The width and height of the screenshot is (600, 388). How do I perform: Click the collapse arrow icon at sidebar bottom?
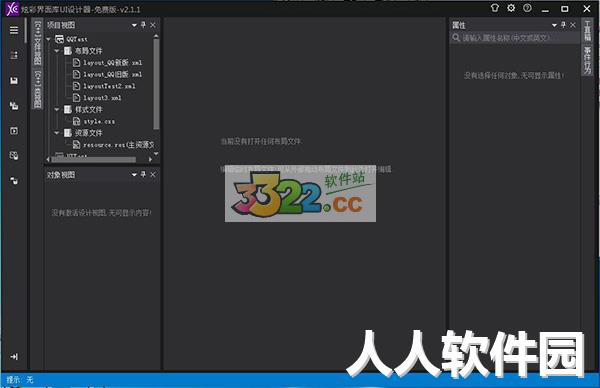coord(14,357)
